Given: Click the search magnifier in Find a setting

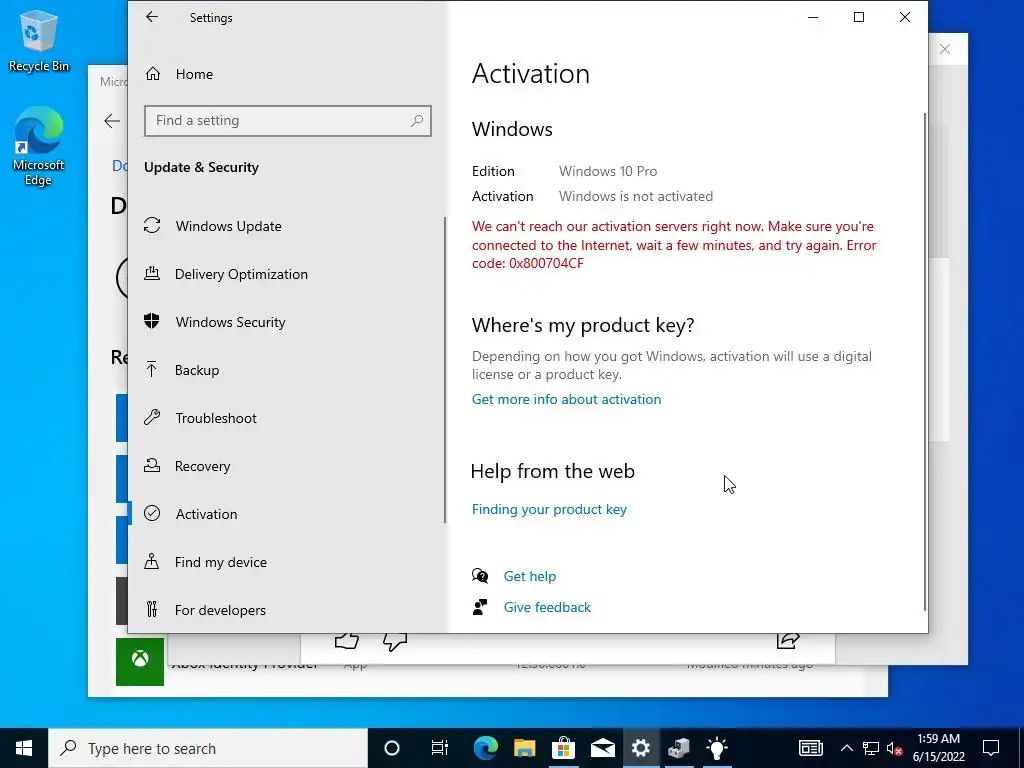Looking at the screenshot, I should click(417, 121).
